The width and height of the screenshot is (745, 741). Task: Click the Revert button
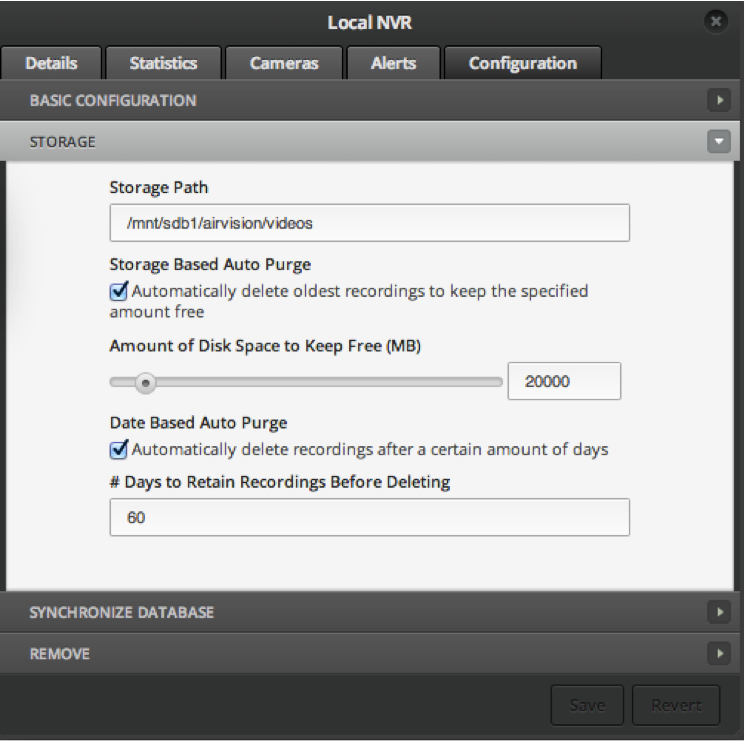[676, 705]
